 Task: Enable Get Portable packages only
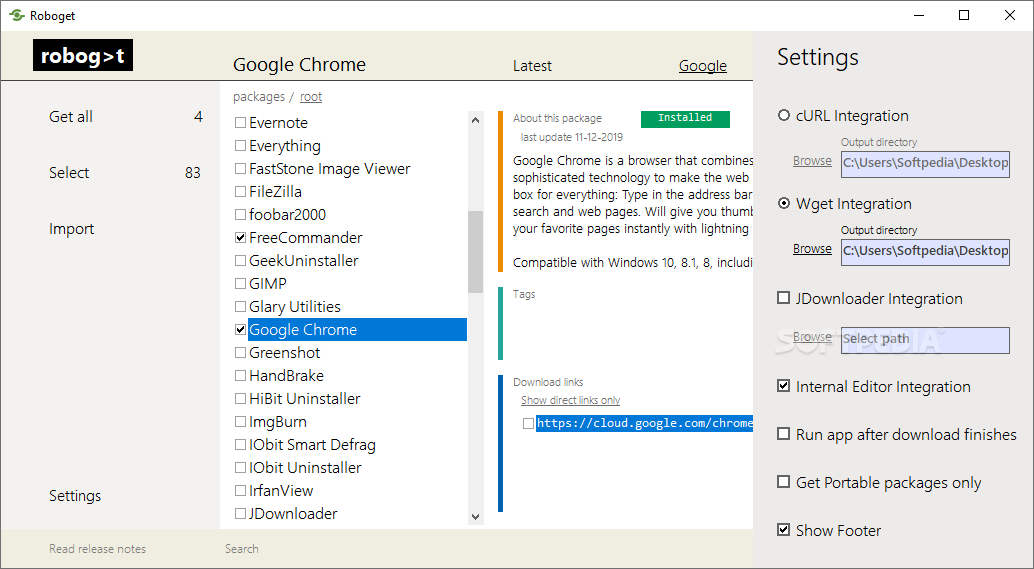[x=783, y=482]
